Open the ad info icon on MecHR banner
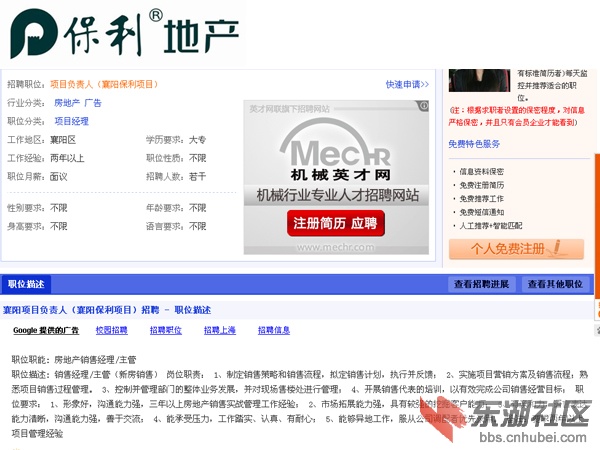600x450 pixels. pos(423,106)
